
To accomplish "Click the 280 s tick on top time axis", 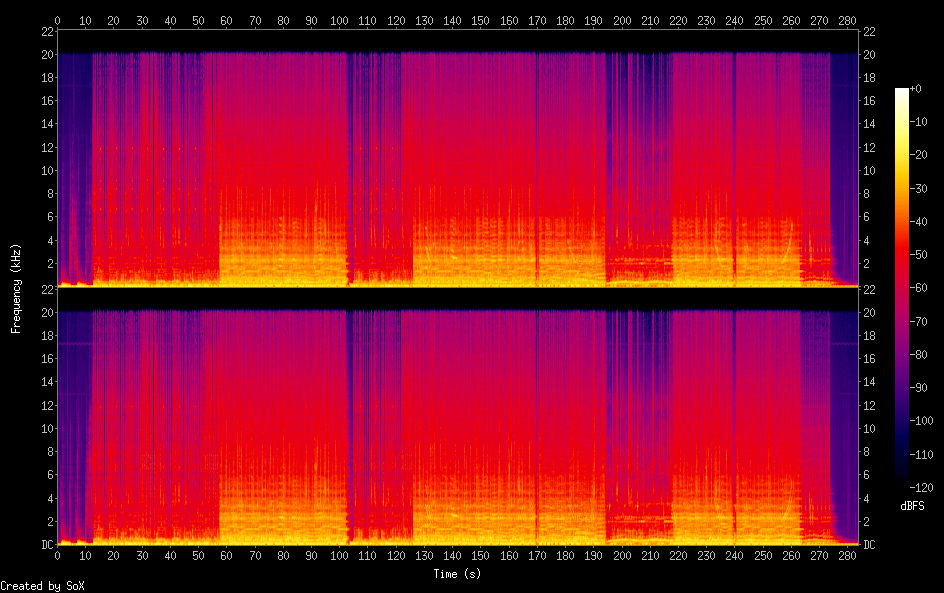I will click(849, 20).
